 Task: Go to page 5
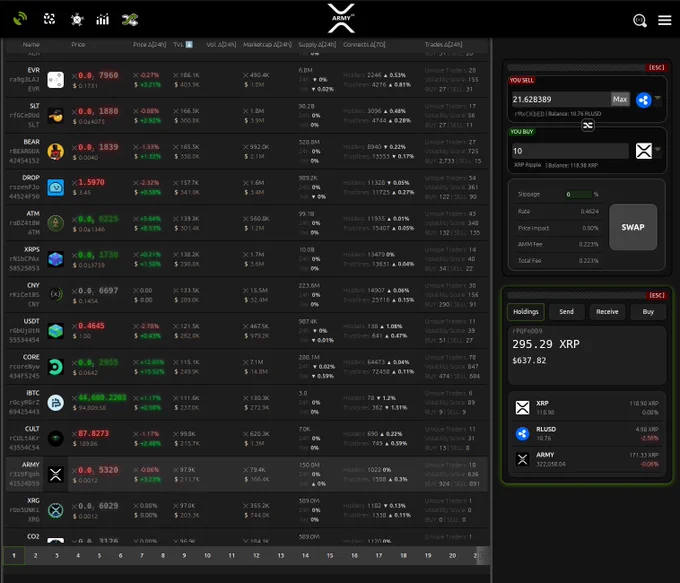(99, 556)
